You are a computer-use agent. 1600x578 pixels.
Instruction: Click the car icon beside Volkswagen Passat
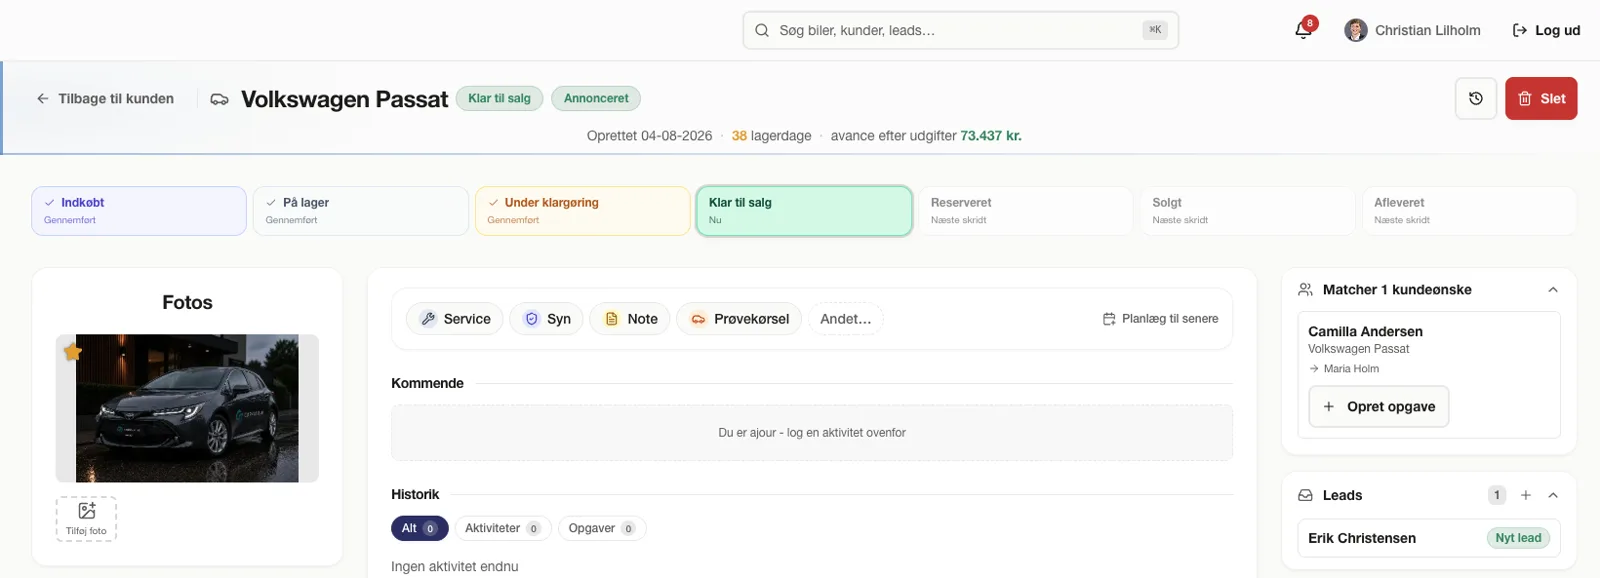(219, 99)
